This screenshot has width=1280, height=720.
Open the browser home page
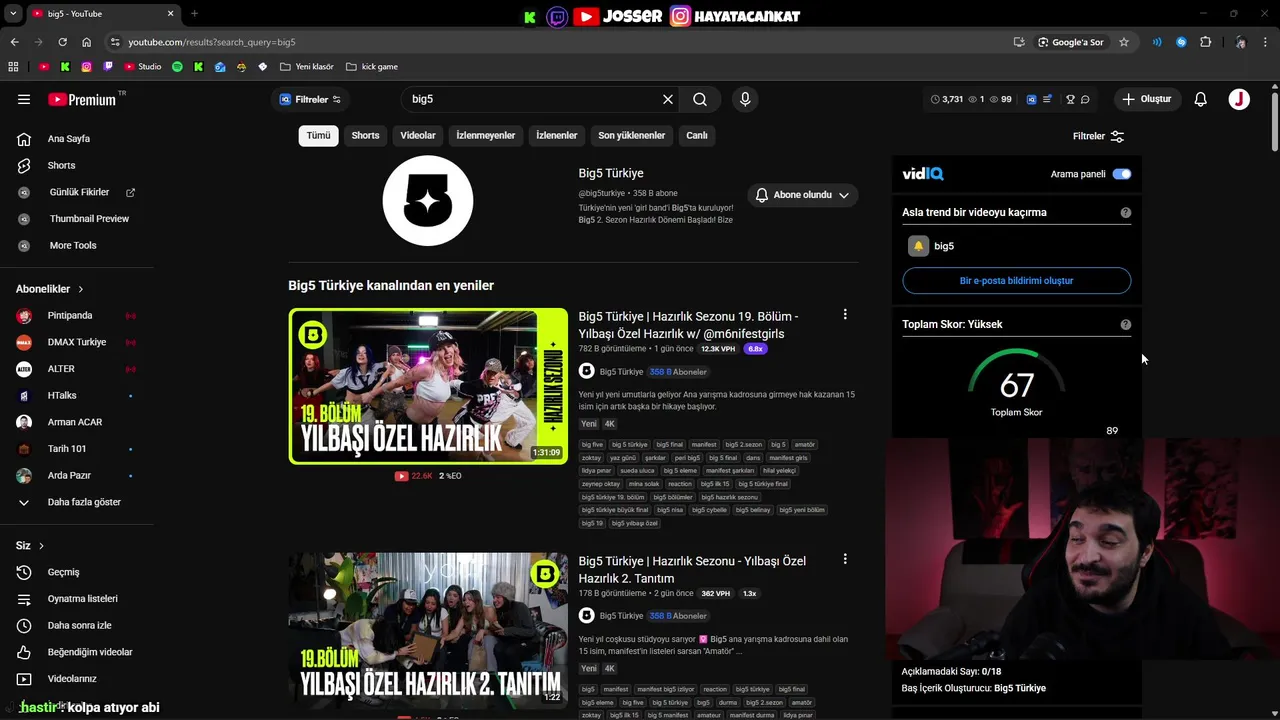pyautogui.click(x=86, y=42)
